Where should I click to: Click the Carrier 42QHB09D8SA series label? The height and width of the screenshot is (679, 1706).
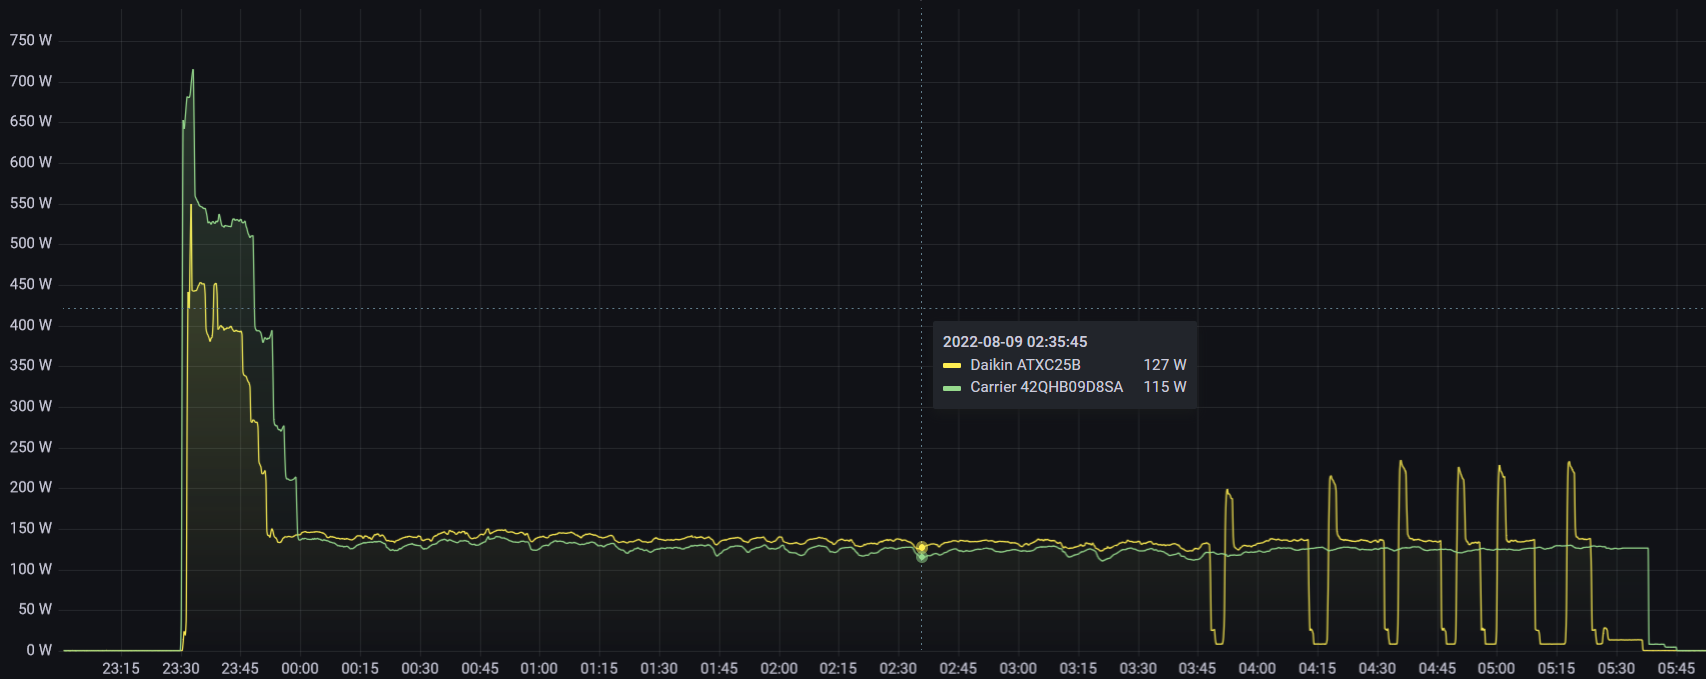point(1046,387)
